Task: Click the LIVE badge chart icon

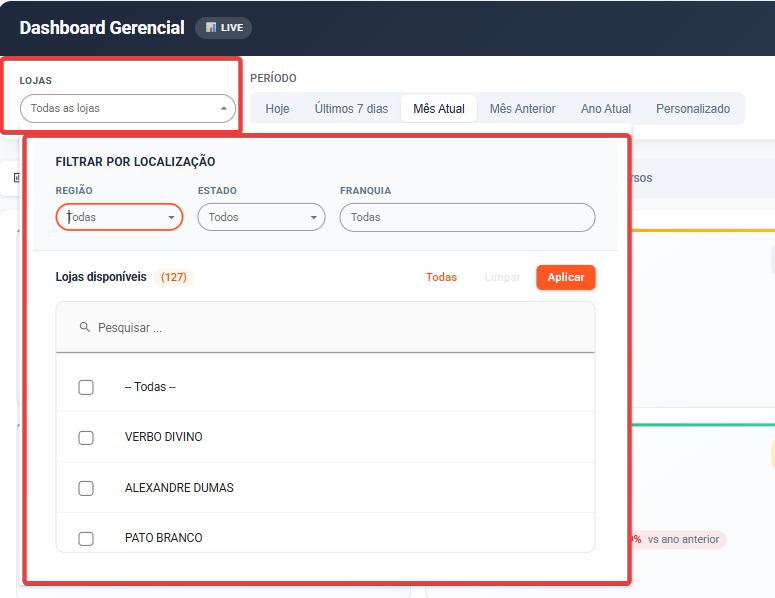Action: [x=211, y=28]
